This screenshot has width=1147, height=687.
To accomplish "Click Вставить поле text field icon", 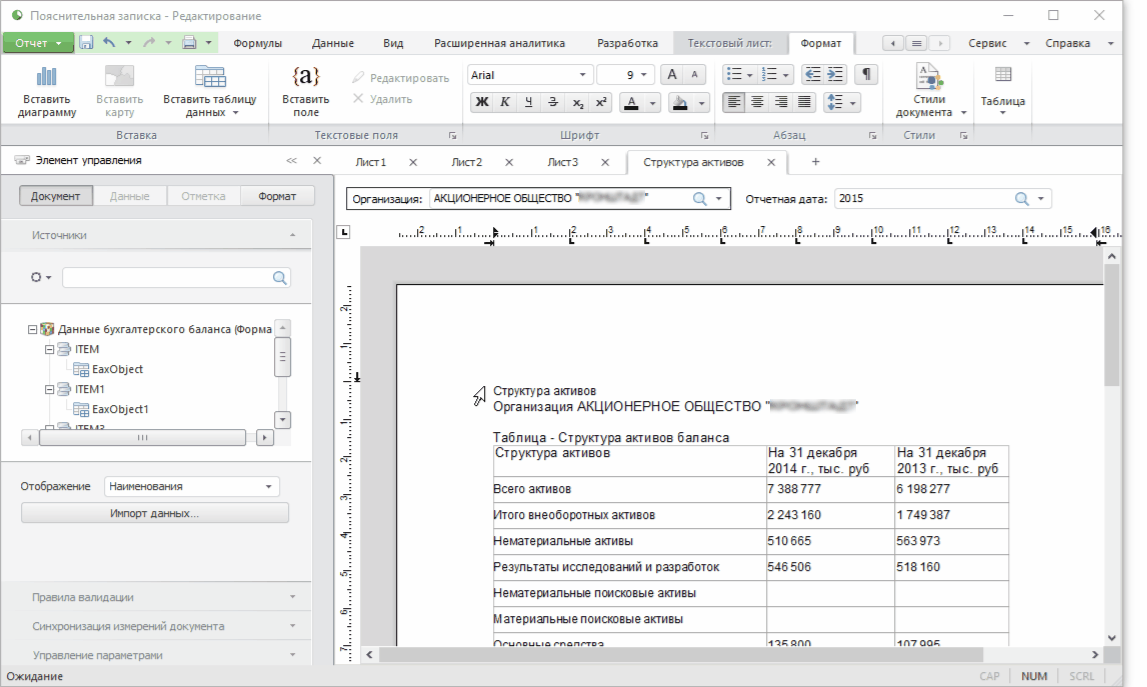I will 305,77.
